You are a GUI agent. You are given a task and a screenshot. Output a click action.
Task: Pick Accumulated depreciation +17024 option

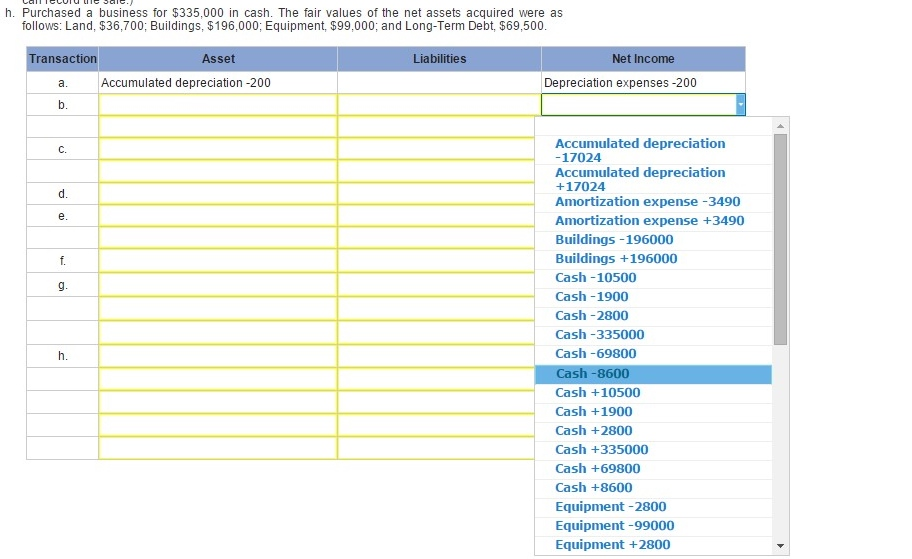point(640,179)
